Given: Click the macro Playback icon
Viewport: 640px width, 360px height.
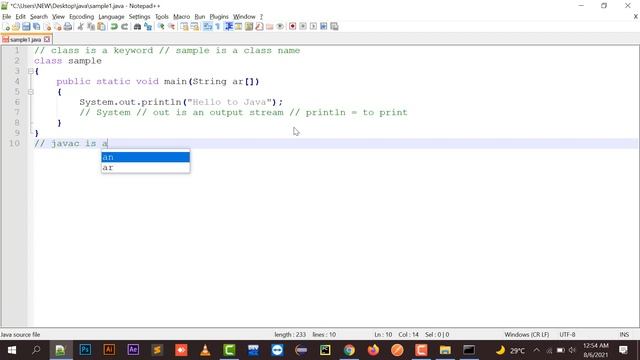Looking at the screenshot, I should click(313, 27).
